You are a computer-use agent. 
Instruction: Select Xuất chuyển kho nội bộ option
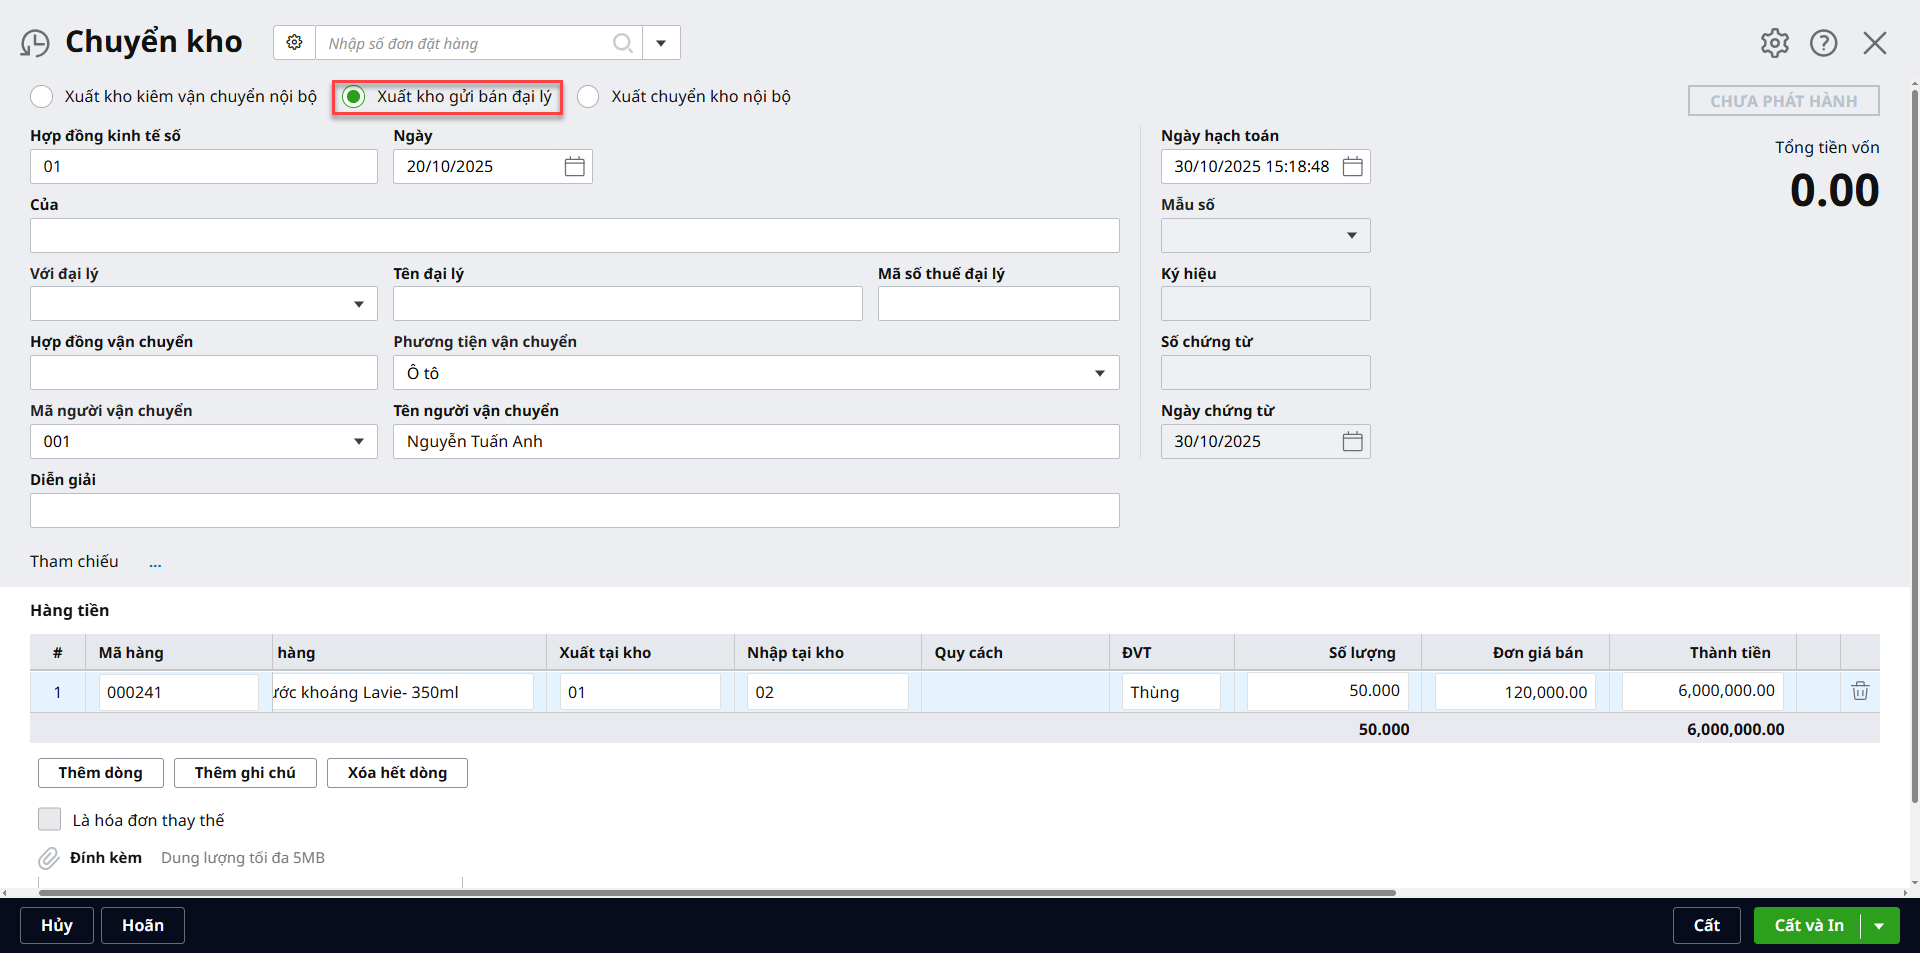[x=589, y=97]
